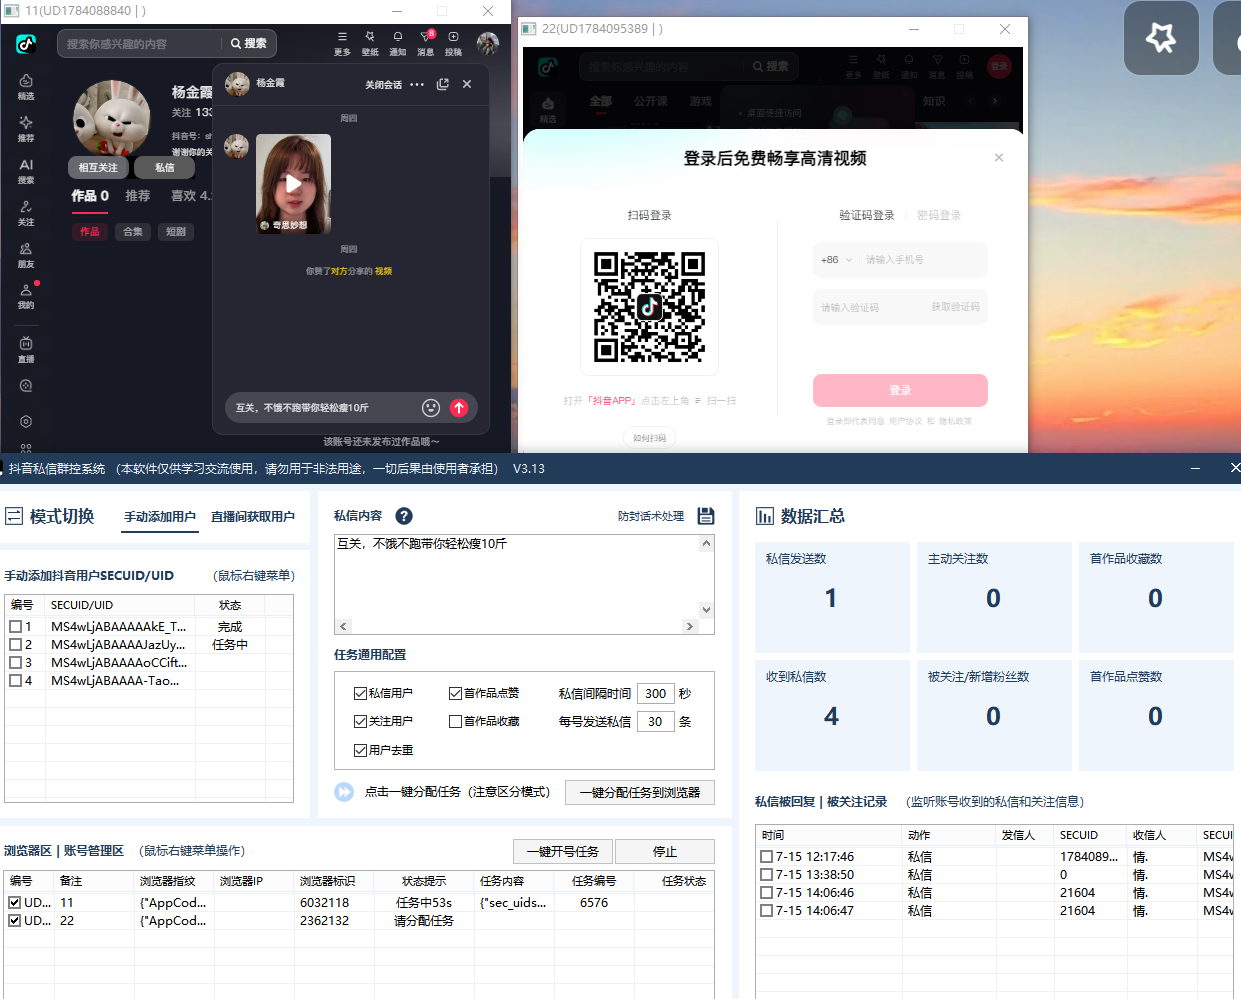
Task: Click the red send arrow button
Action: [459, 407]
